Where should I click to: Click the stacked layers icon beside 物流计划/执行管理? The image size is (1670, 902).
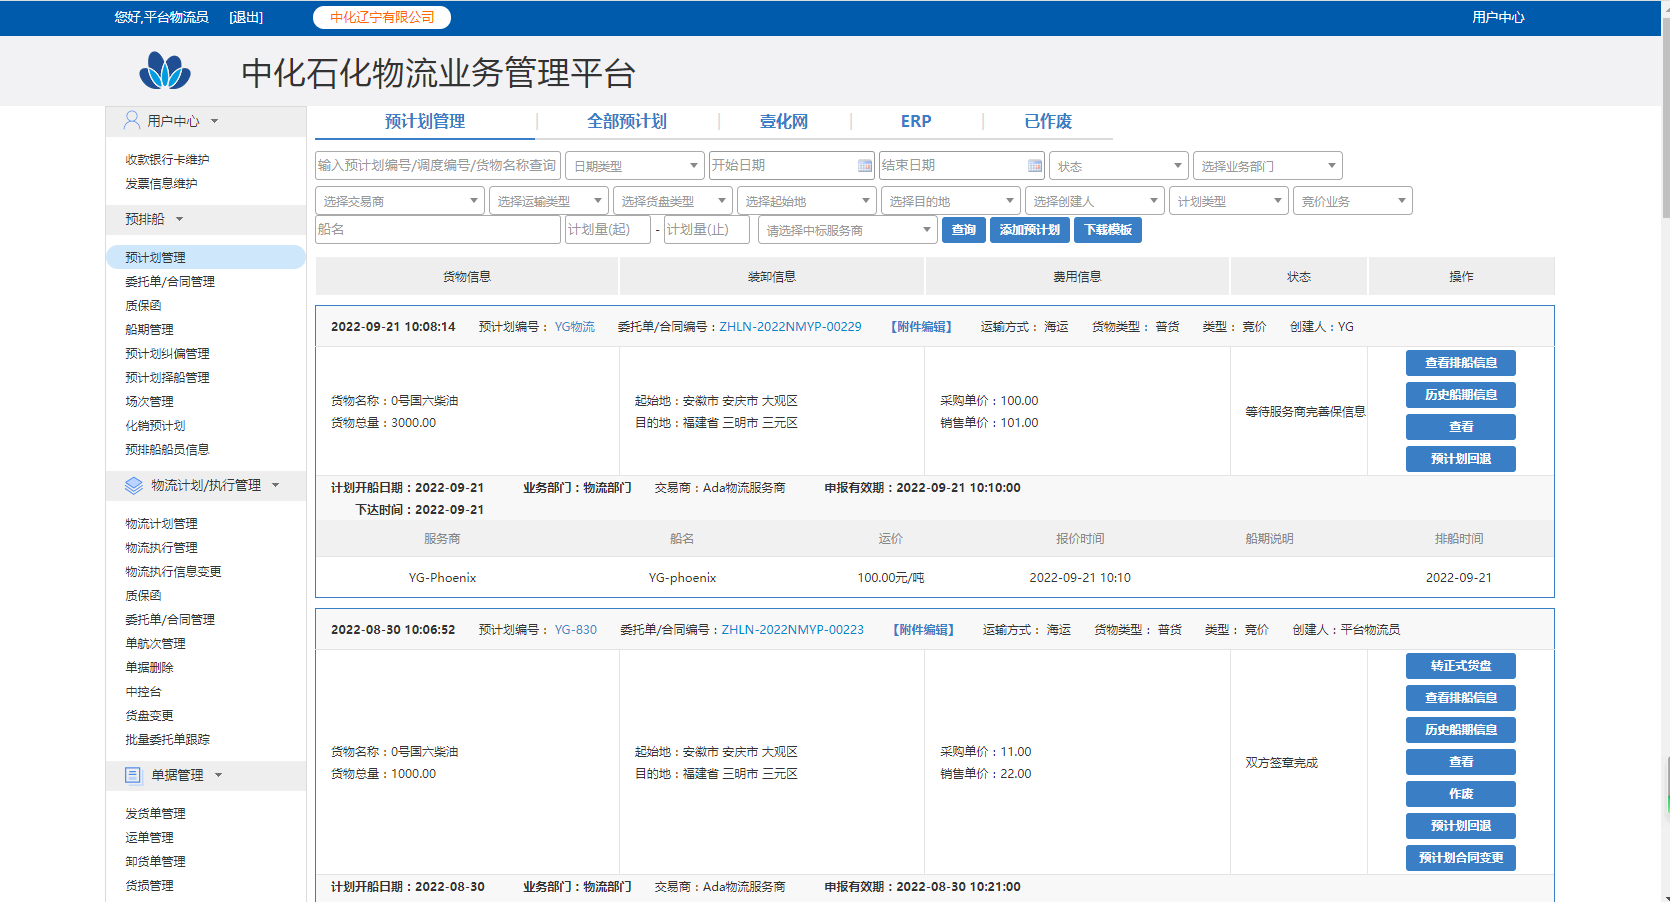pyautogui.click(x=134, y=485)
